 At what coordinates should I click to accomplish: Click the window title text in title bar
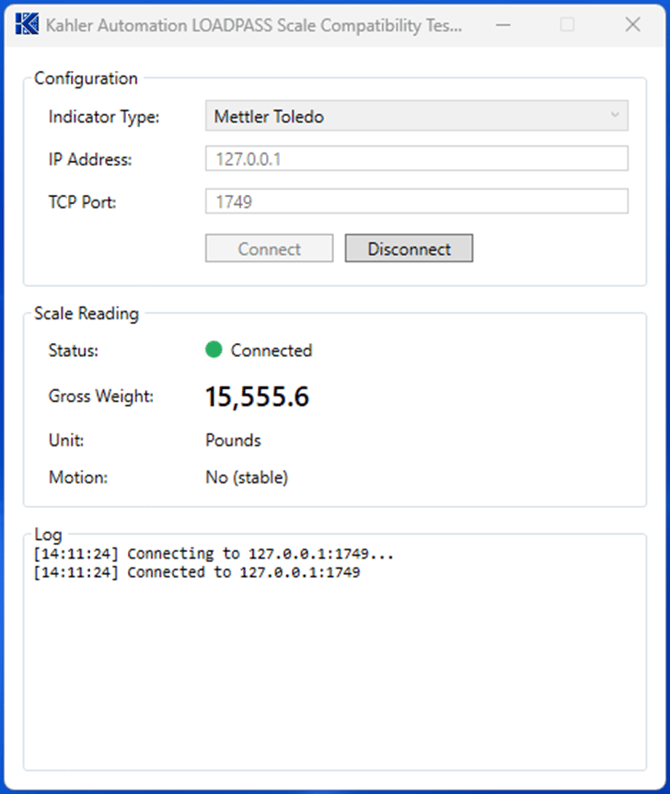pos(254,25)
